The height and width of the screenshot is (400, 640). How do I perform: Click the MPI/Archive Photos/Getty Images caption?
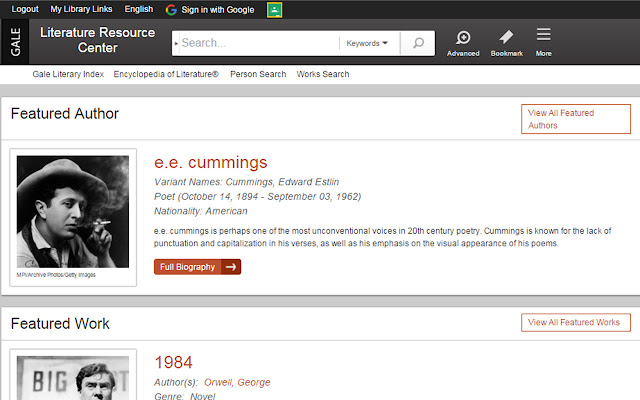[x=56, y=275]
